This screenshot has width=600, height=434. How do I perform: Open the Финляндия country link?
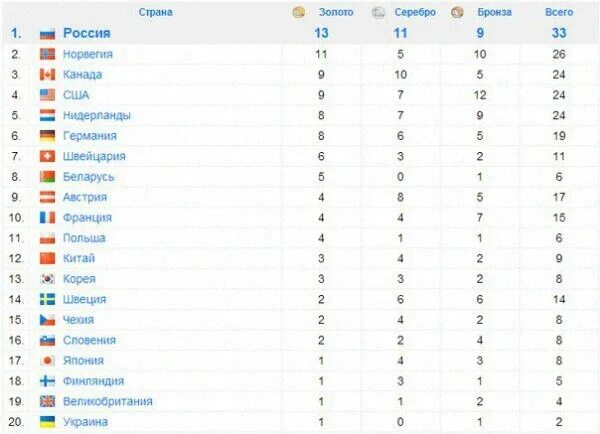coord(93,381)
